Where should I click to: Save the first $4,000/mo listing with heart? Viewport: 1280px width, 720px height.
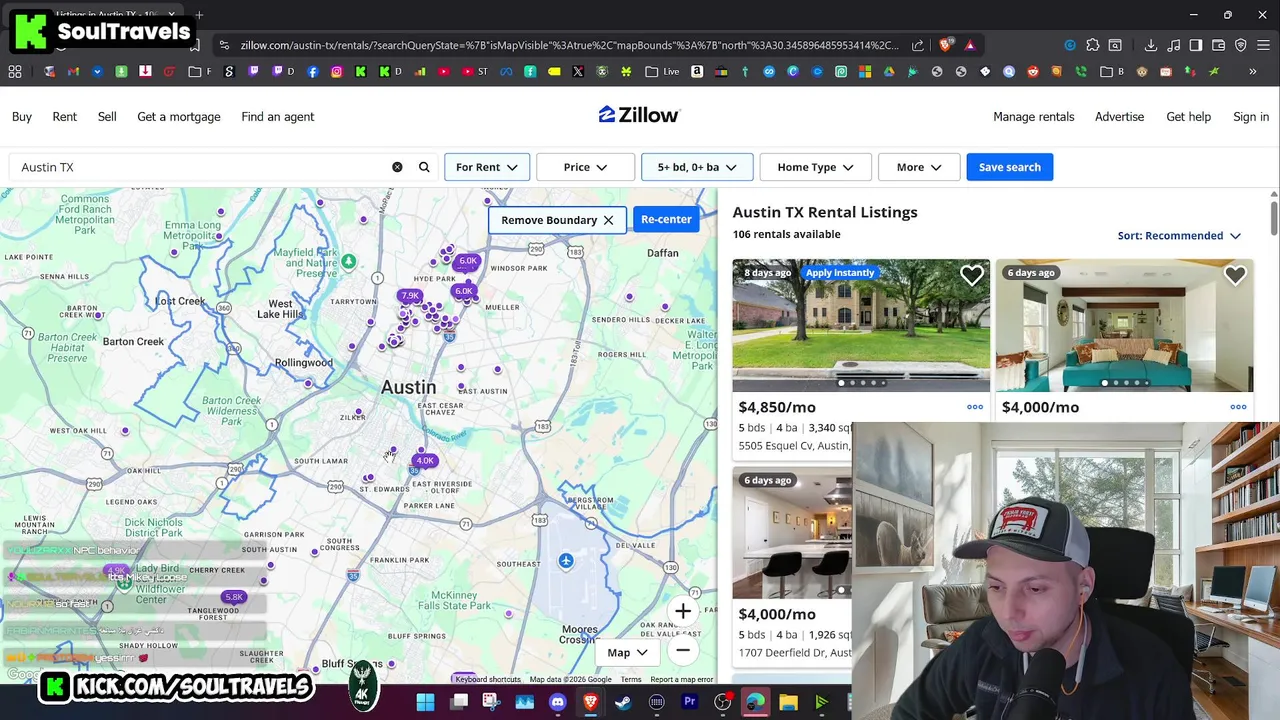pos(1235,276)
